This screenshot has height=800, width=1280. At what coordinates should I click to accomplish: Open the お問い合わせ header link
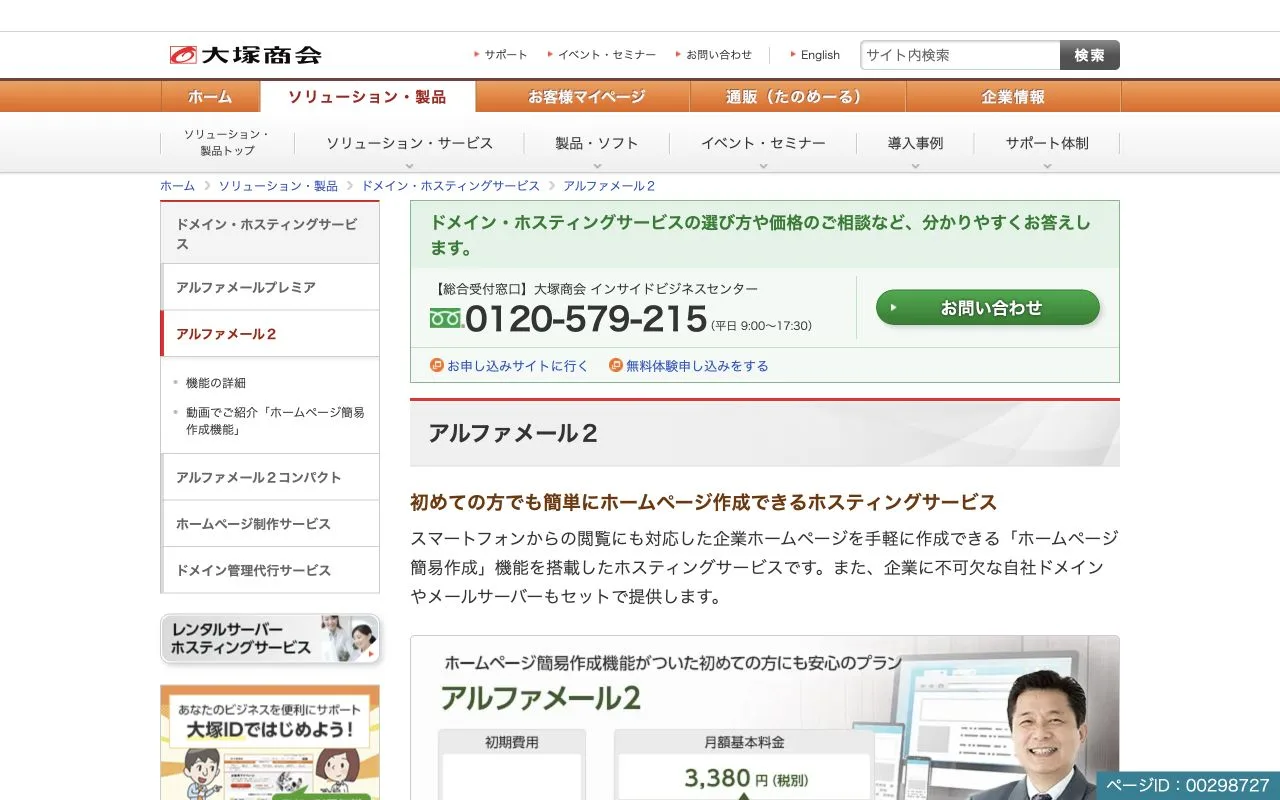(x=719, y=55)
